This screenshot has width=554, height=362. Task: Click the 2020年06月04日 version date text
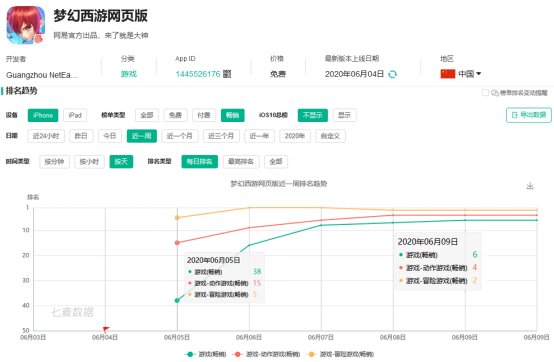pyautogui.click(x=354, y=74)
